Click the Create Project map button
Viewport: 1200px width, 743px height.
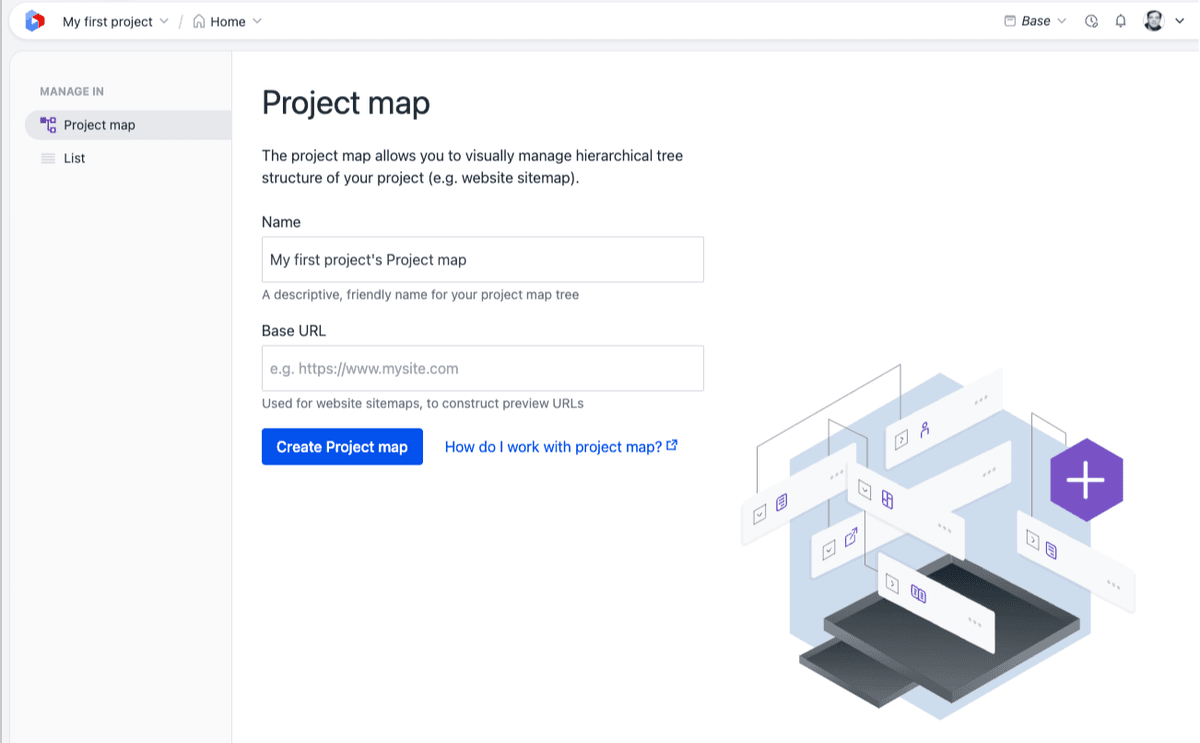coord(342,446)
